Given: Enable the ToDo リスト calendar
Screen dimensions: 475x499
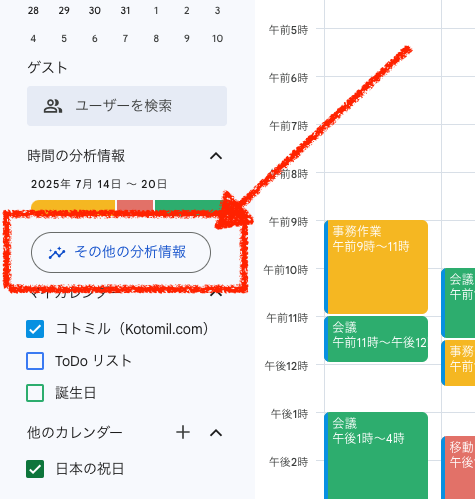Looking at the screenshot, I should point(35,361).
